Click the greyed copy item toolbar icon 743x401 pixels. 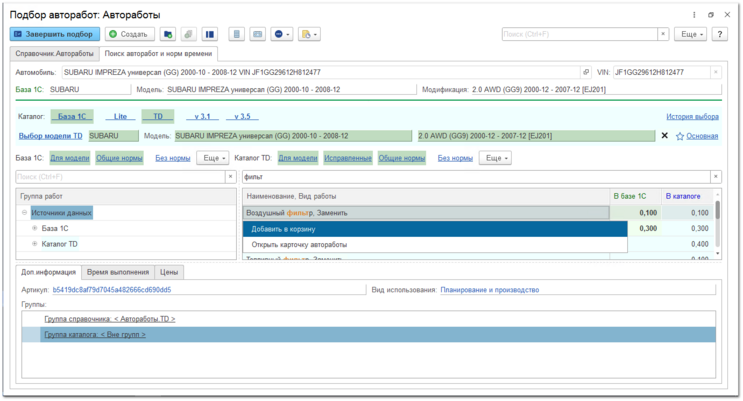click(189, 34)
